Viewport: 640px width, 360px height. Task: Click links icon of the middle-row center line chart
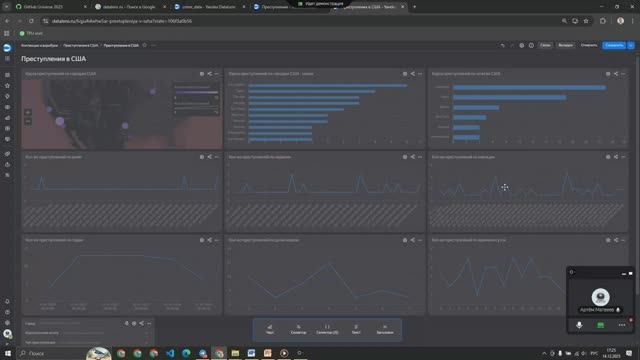point(413,157)
